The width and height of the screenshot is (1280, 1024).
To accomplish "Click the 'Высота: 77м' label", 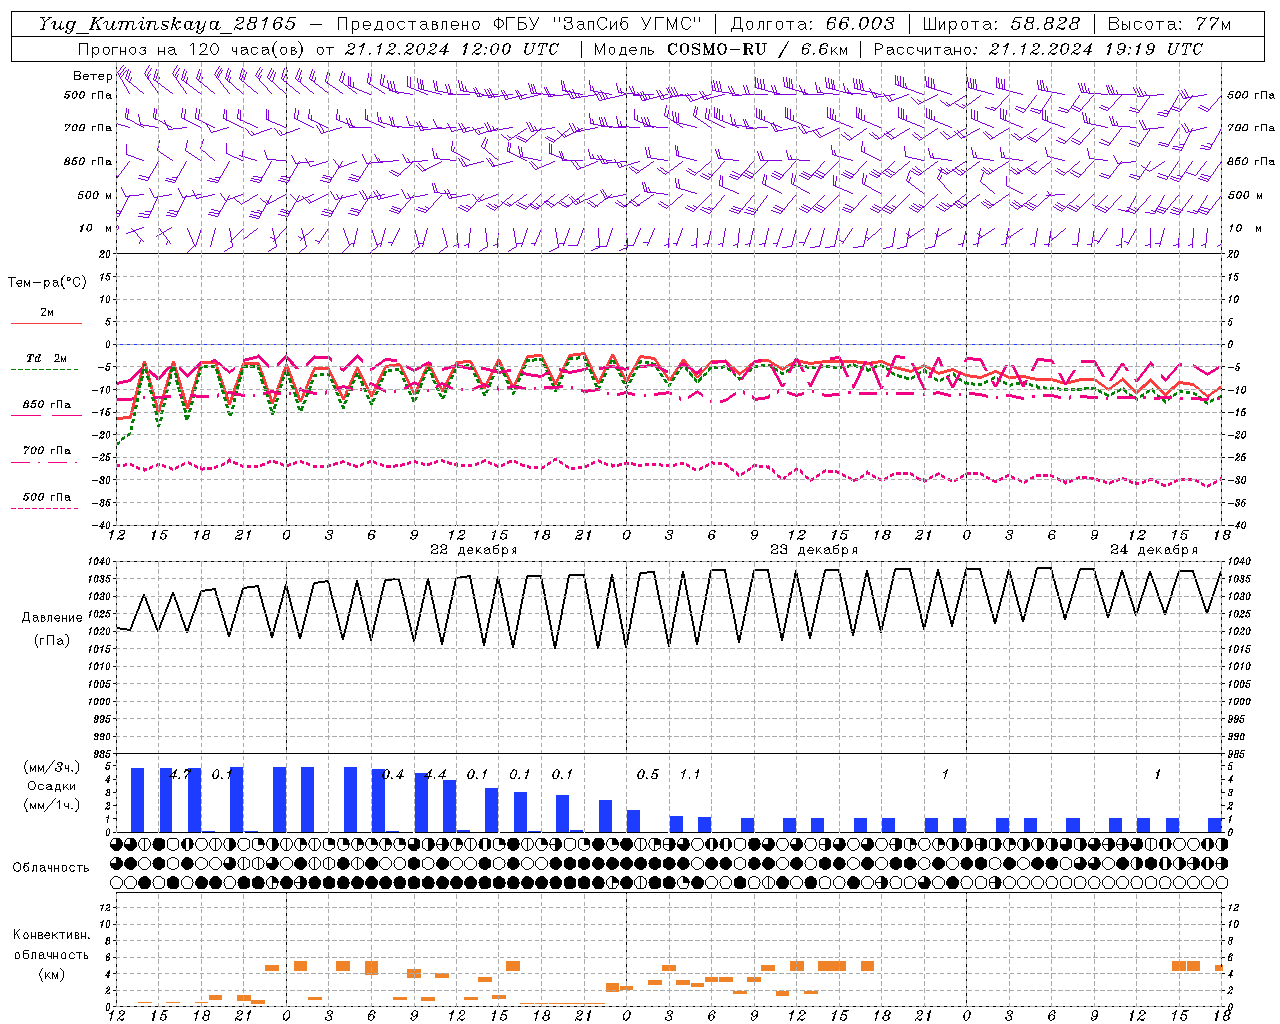I will [x=1170, y=24].
